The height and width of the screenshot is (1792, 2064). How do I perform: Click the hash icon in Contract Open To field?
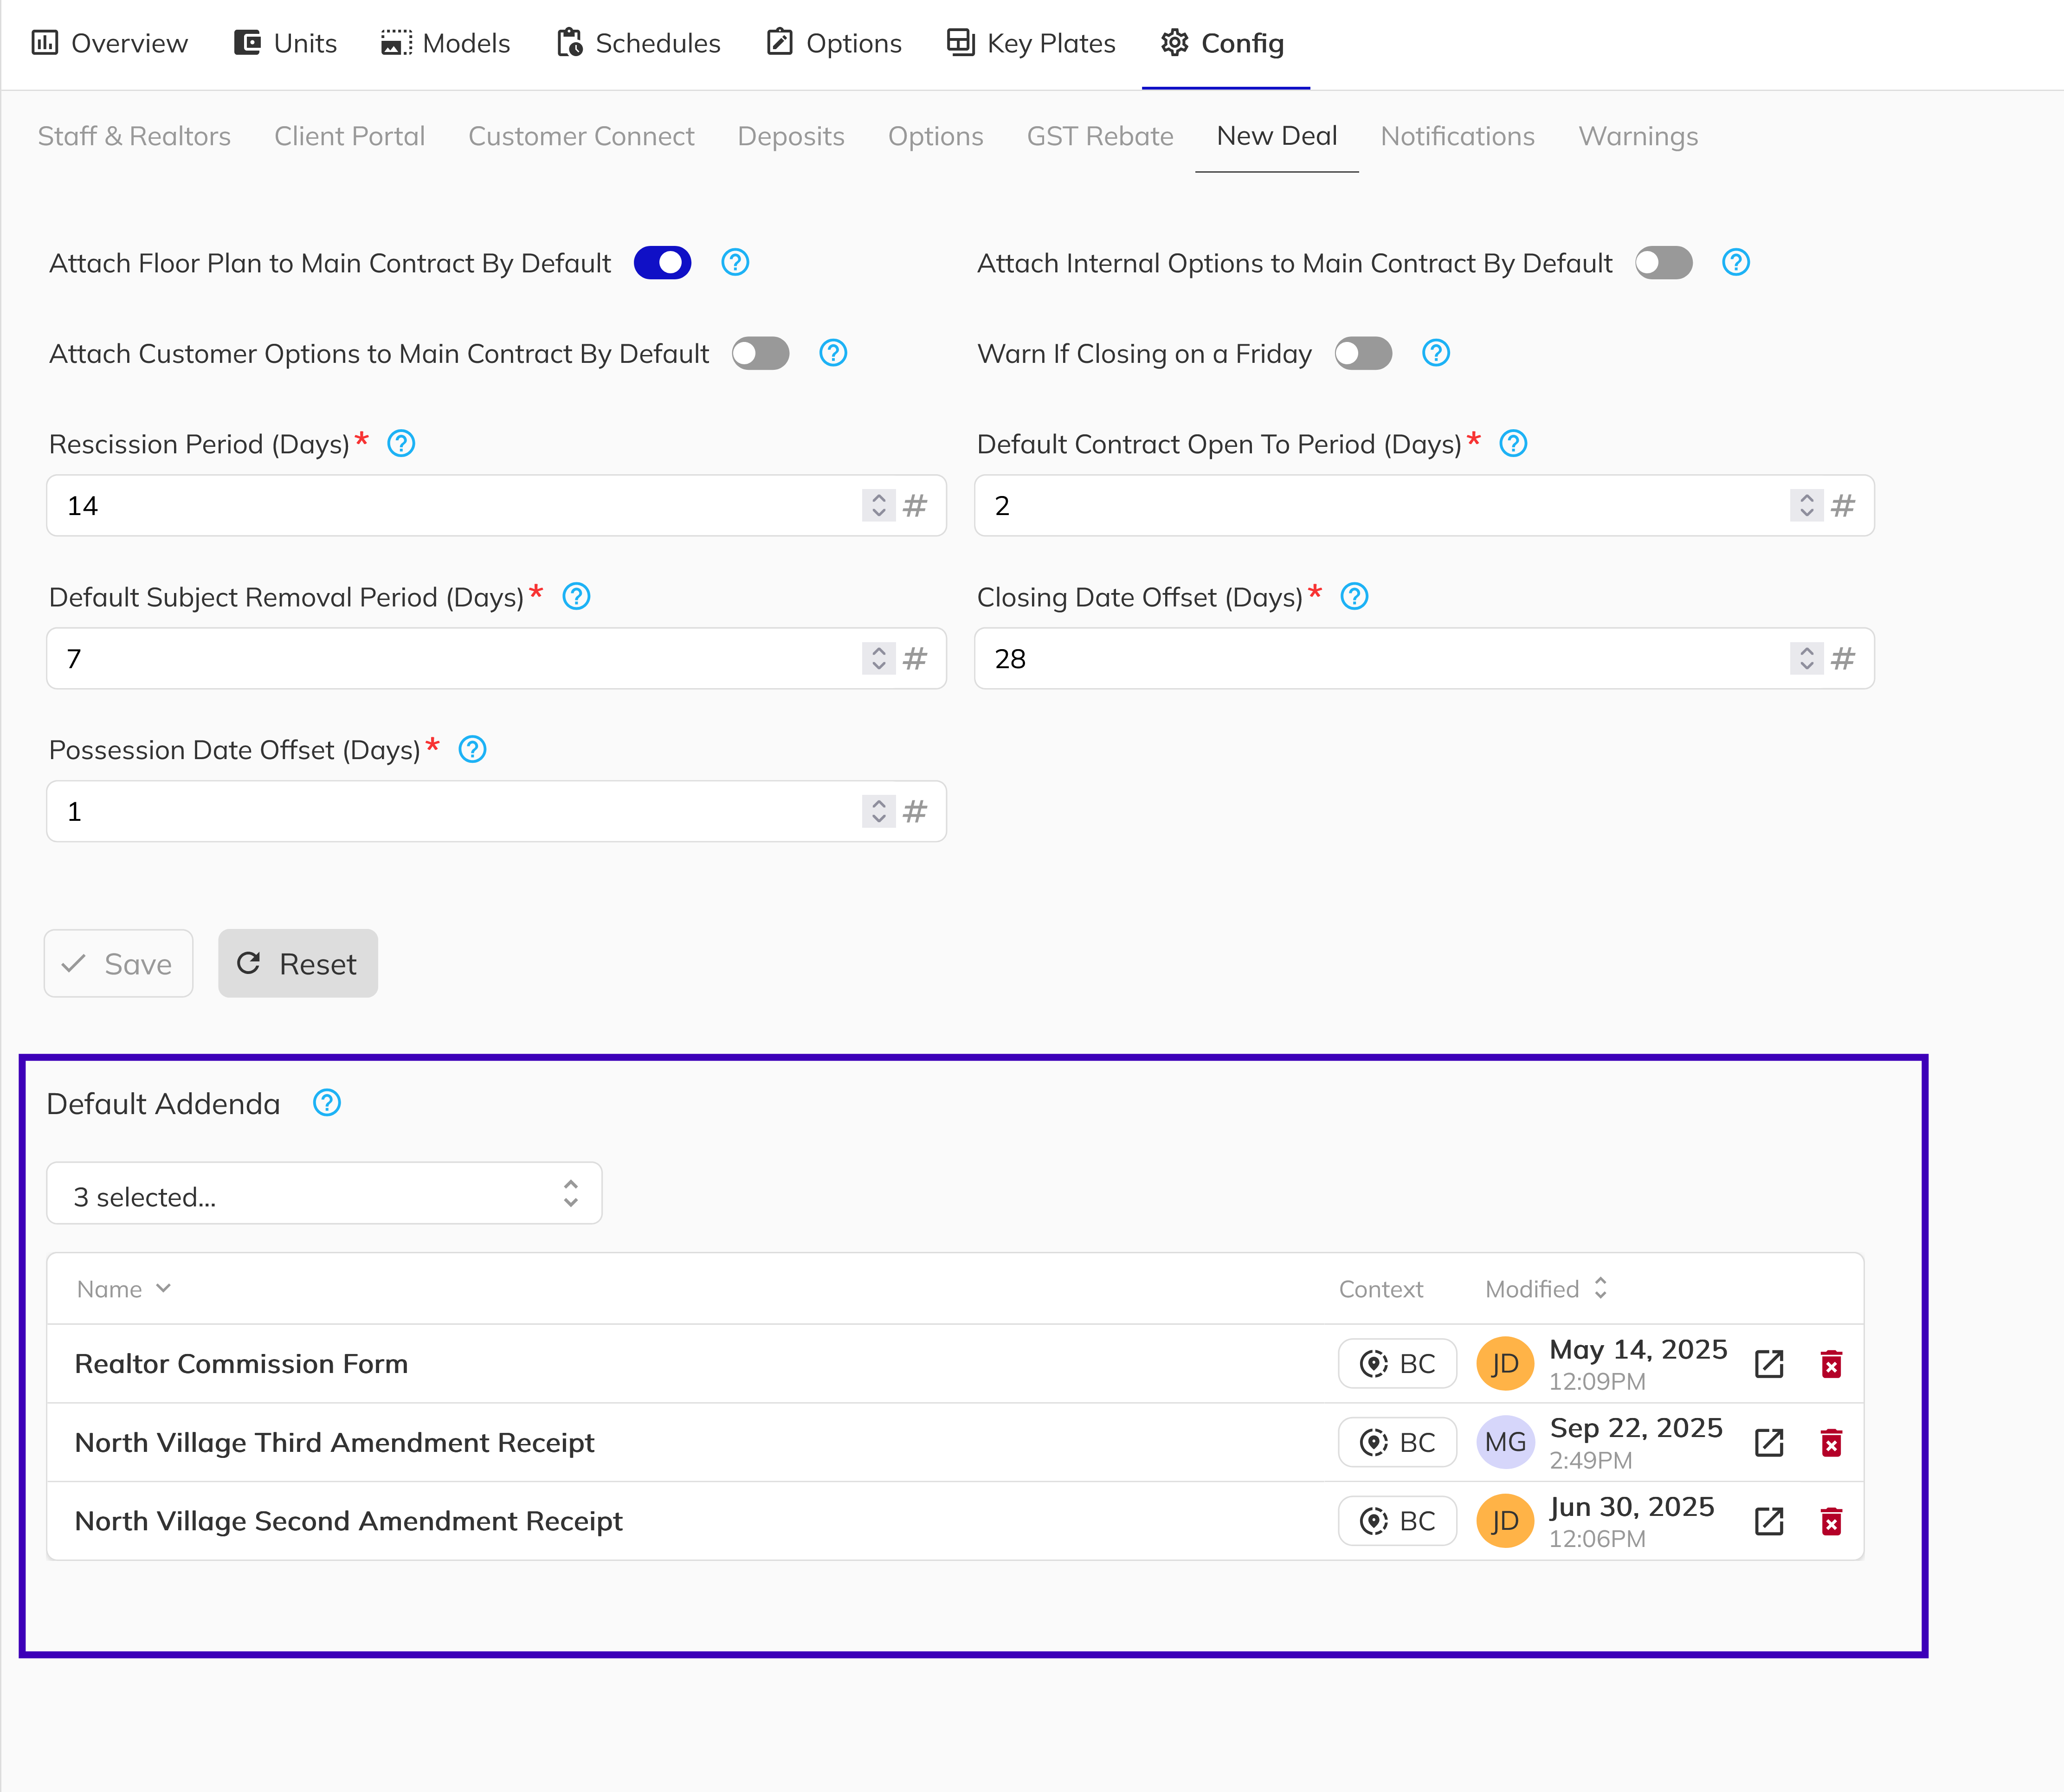point(1843,506)
